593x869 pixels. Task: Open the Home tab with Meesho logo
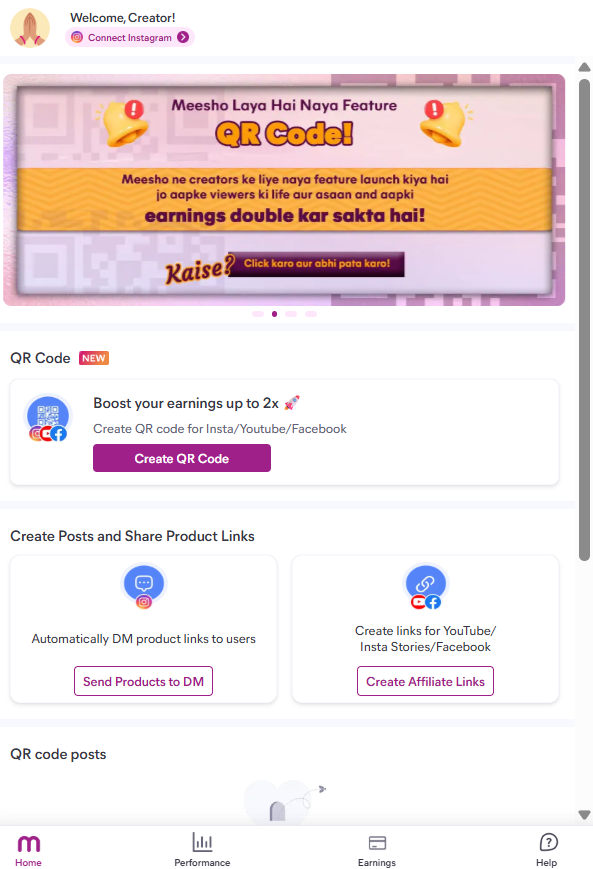pyautogui.click(x=28, y=850)
